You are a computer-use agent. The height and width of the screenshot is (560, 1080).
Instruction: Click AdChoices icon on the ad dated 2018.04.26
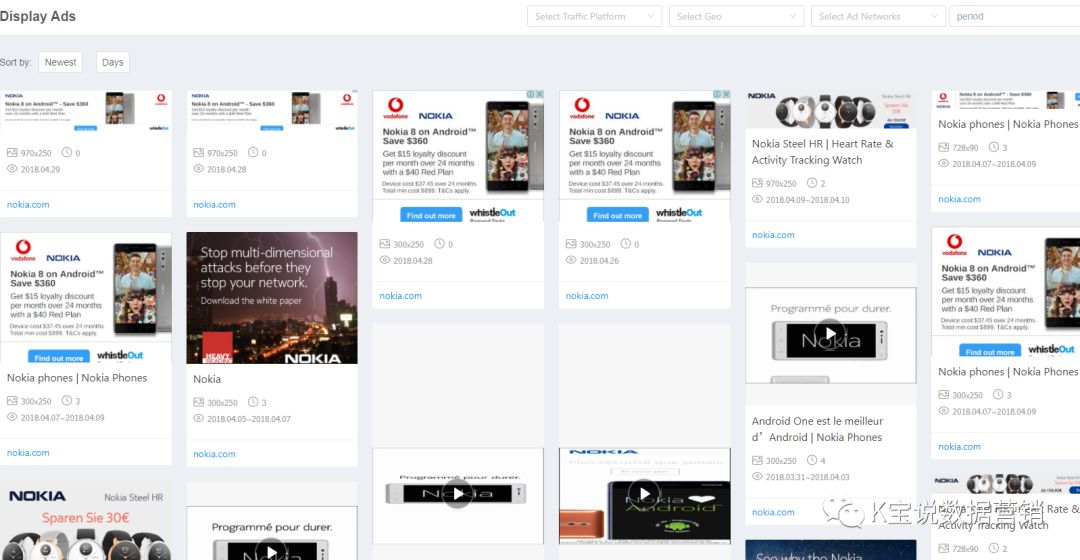[718, 94]
